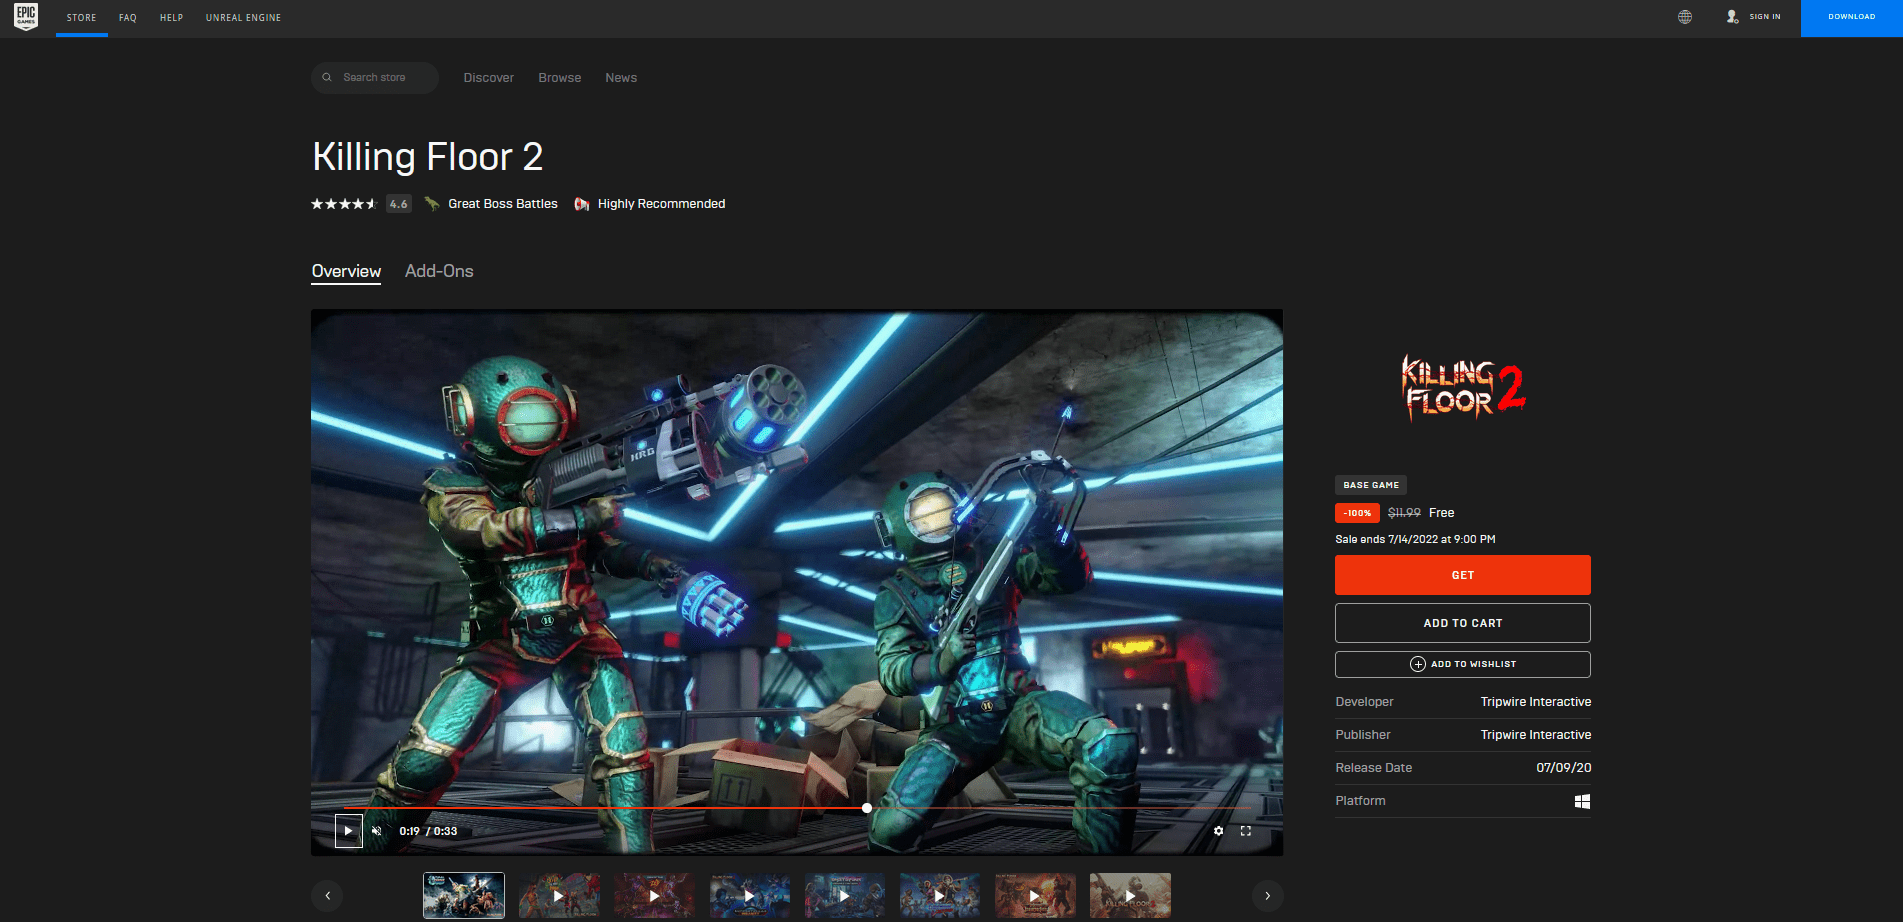Click the Base Game tag
Screen dimensions: 1903x922
[1371, 485]
